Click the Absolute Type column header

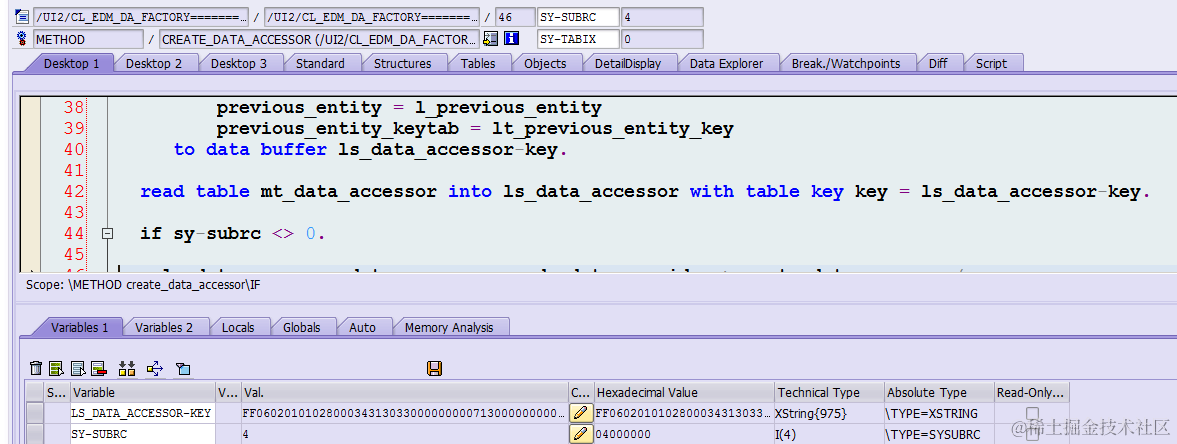938,392
